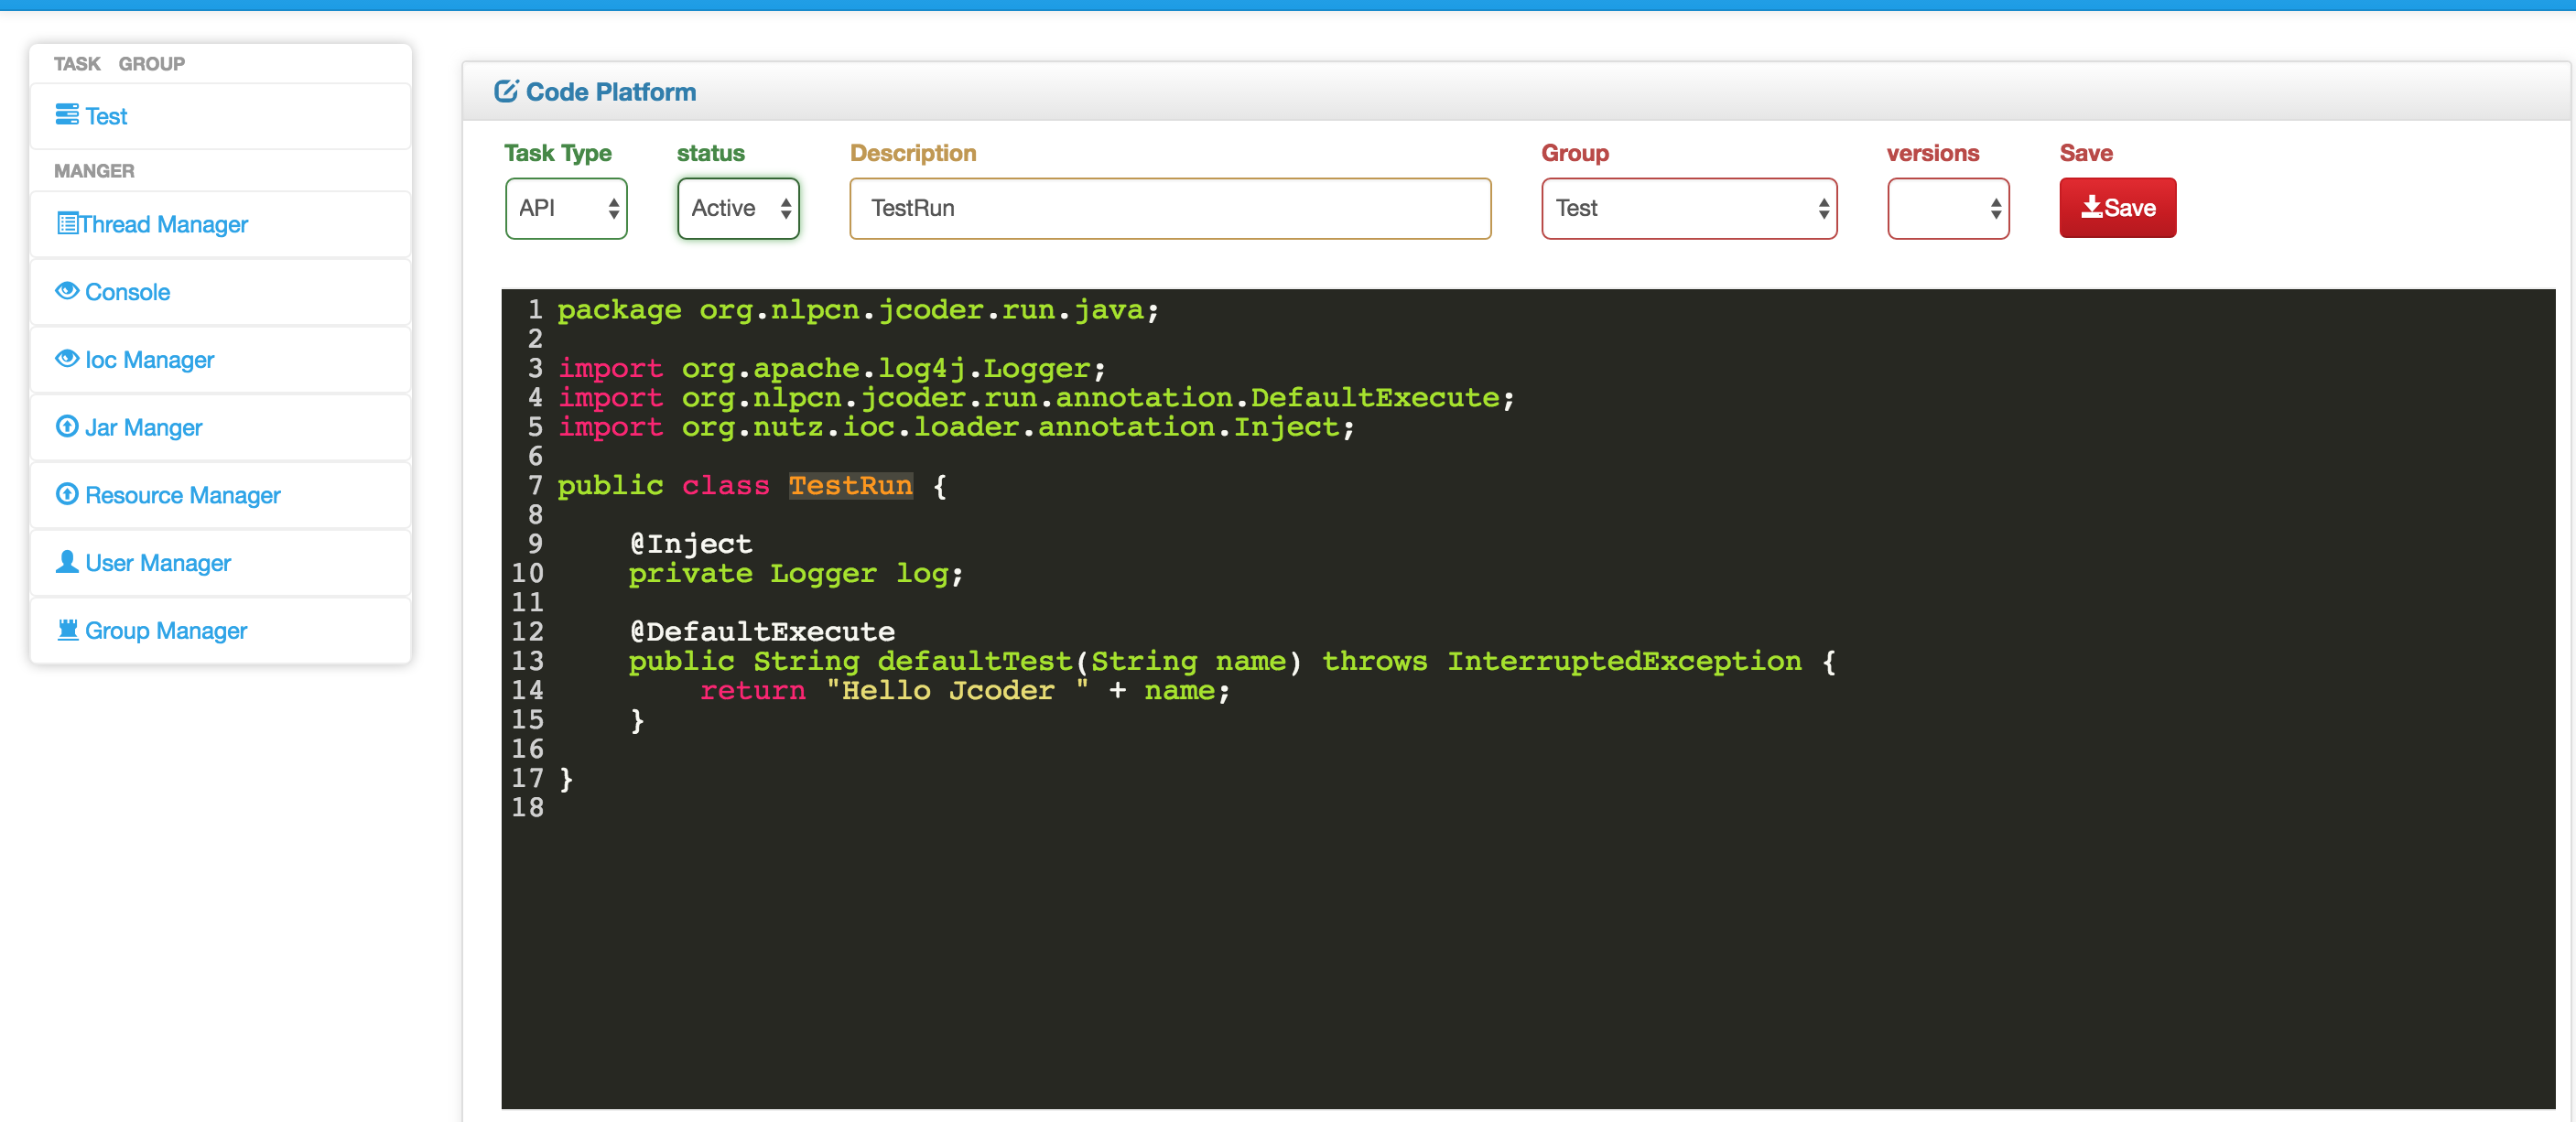Select the GROUP menu header
Viewport: 2576px width, 1122px height.
[x=148, y=62]
